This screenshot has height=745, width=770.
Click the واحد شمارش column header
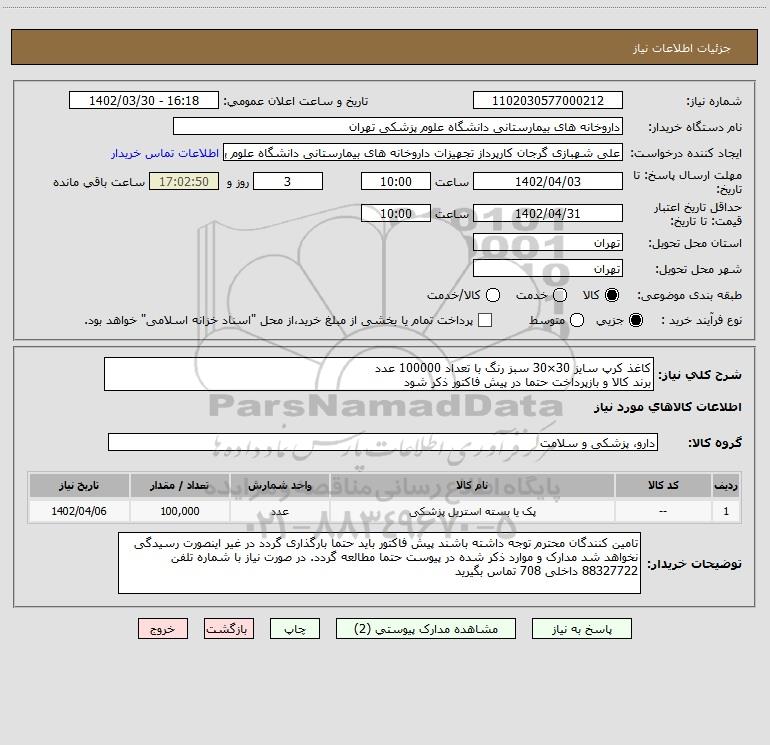279,486
